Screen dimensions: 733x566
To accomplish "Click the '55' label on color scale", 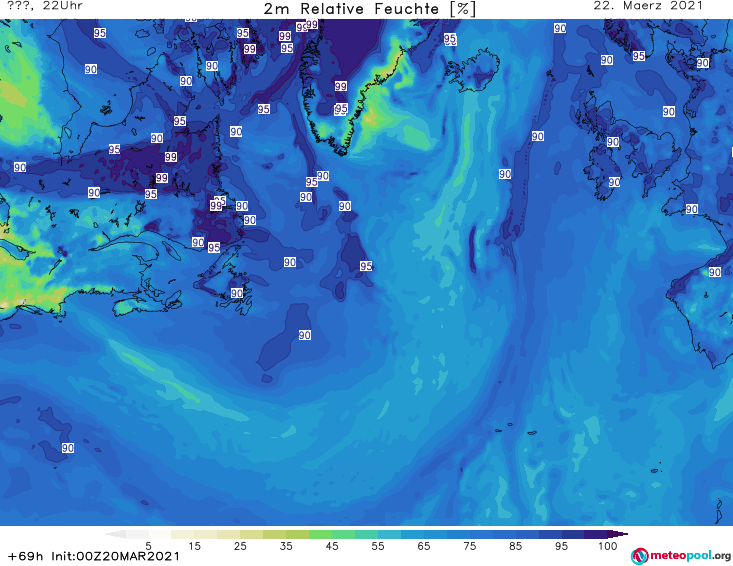I will pos(378,546).
